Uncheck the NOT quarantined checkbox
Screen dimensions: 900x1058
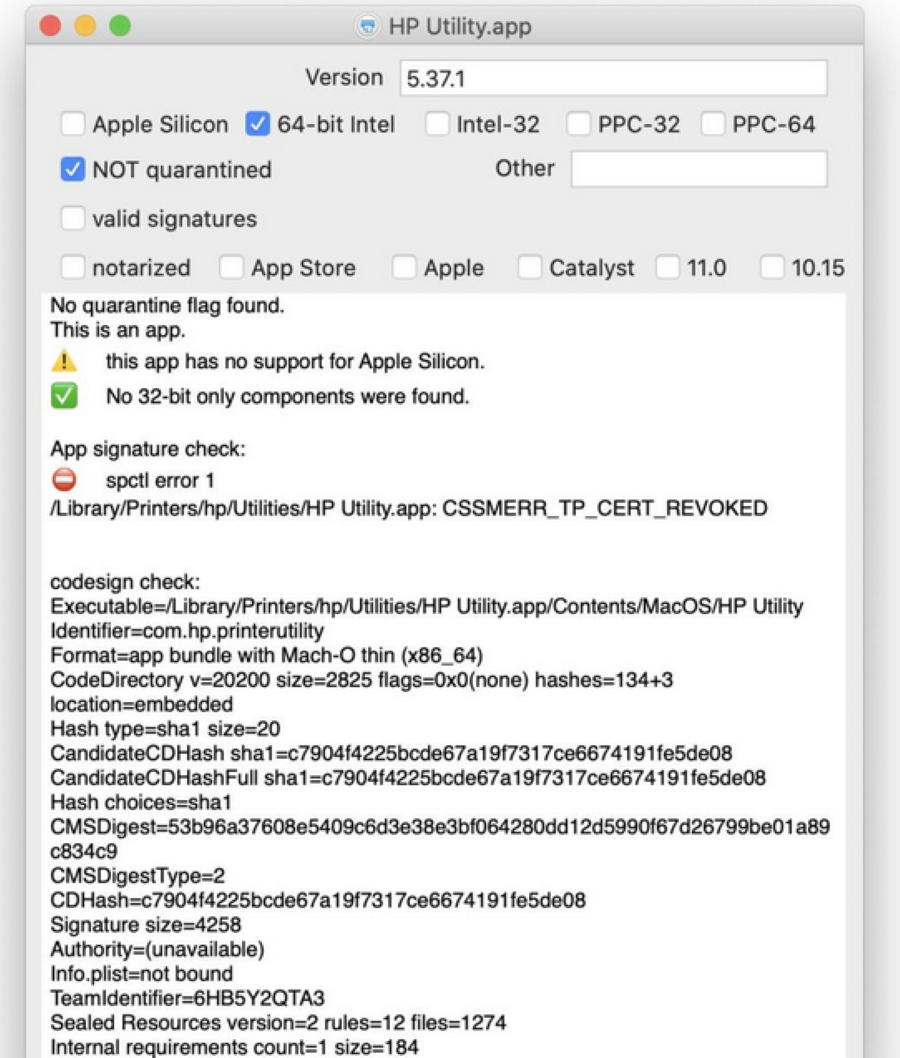coord(73,170)
